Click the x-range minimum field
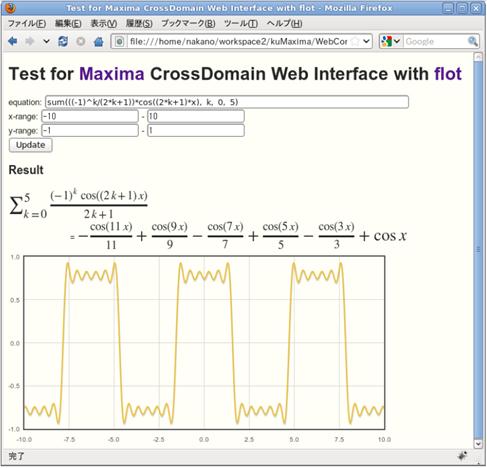 click(x=90, y=116)
